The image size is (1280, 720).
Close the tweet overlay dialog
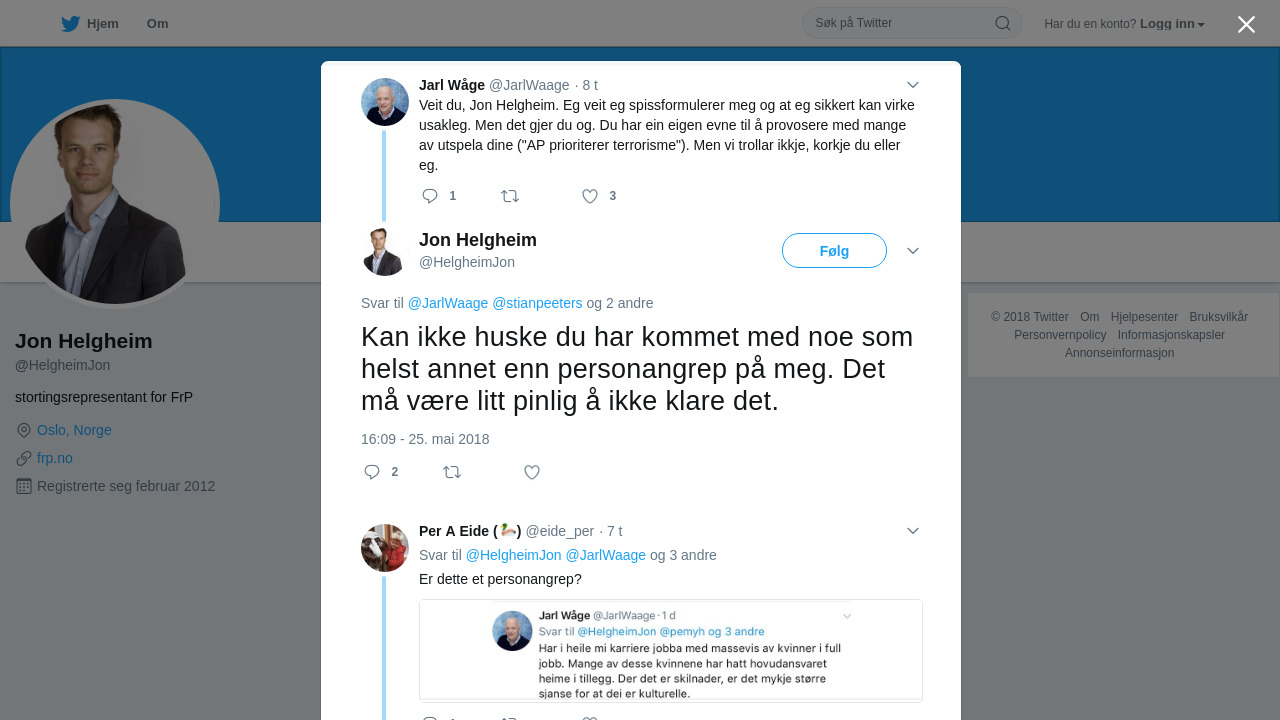pos(1246,25)
